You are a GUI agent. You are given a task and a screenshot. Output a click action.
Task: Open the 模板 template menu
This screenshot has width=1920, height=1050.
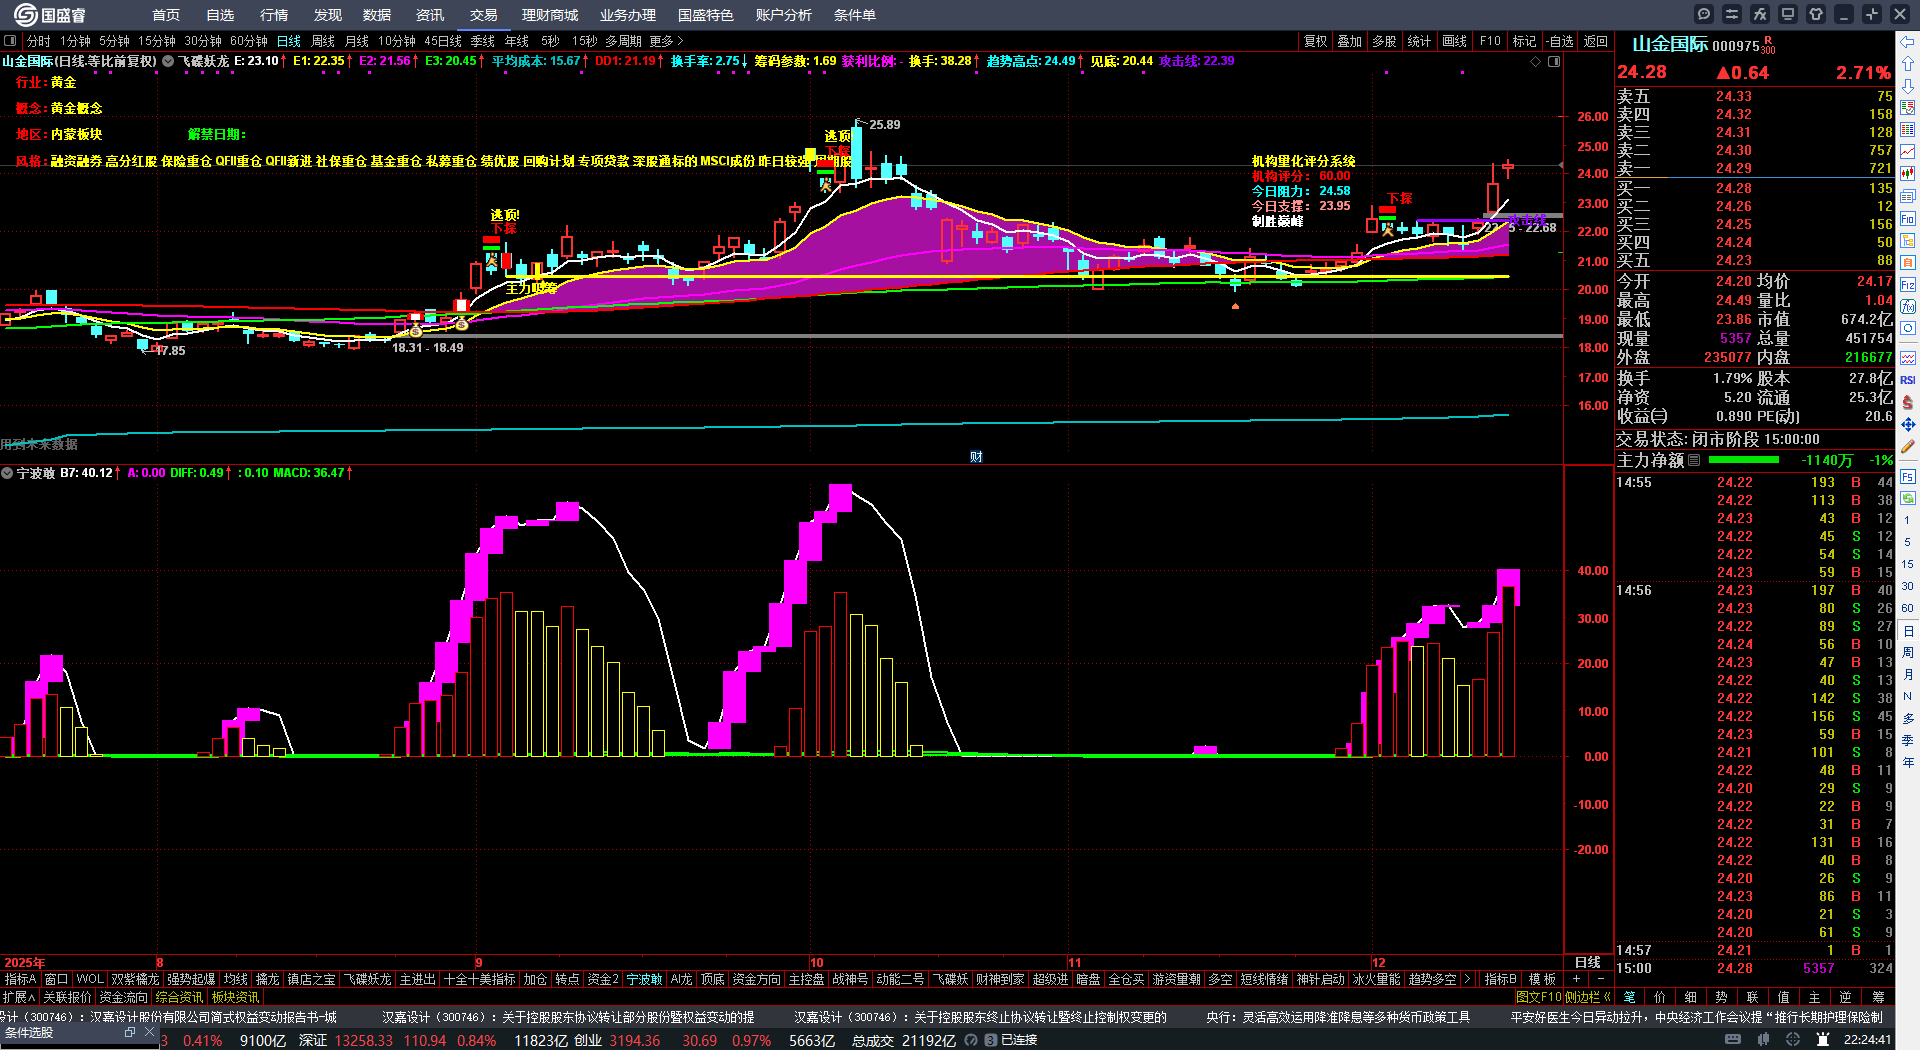click(1542, 979)
